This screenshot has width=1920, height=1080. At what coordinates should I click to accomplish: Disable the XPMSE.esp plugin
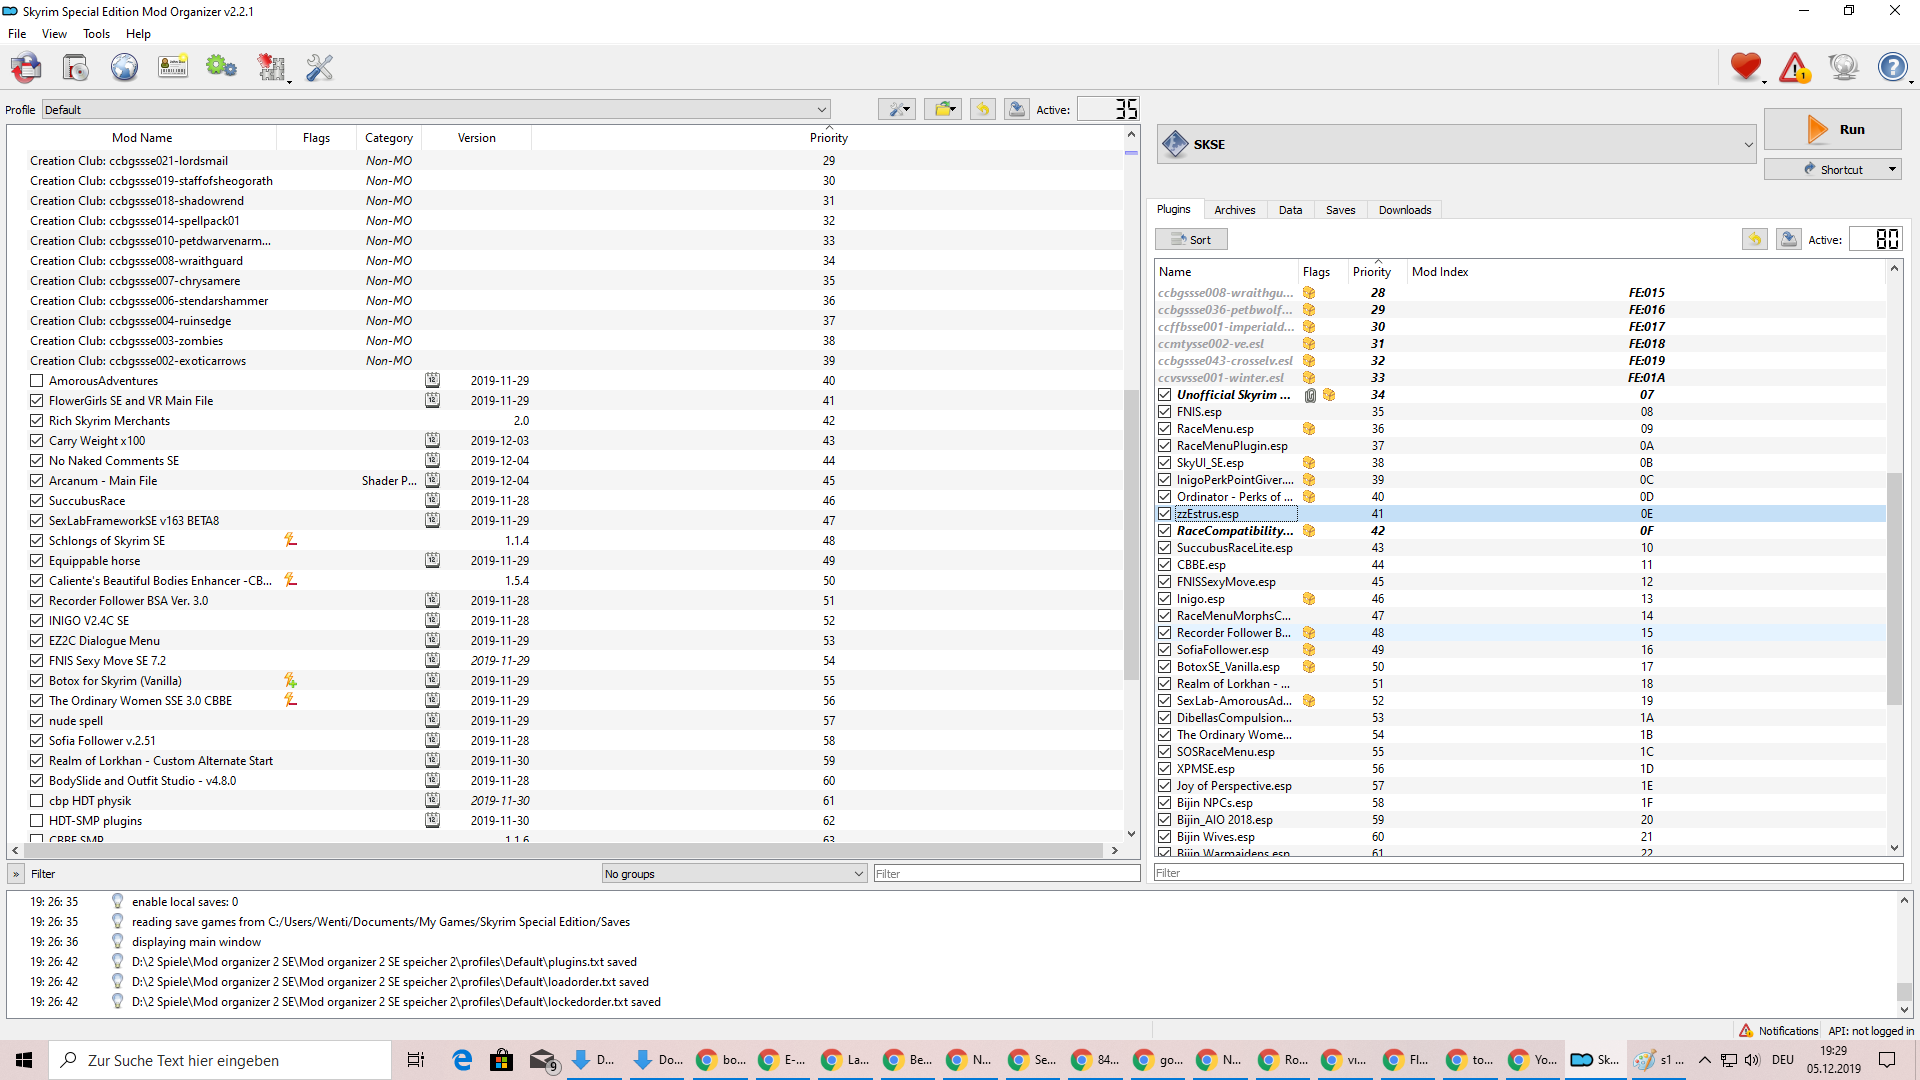pyautogui.click(x=1165, y=769)
